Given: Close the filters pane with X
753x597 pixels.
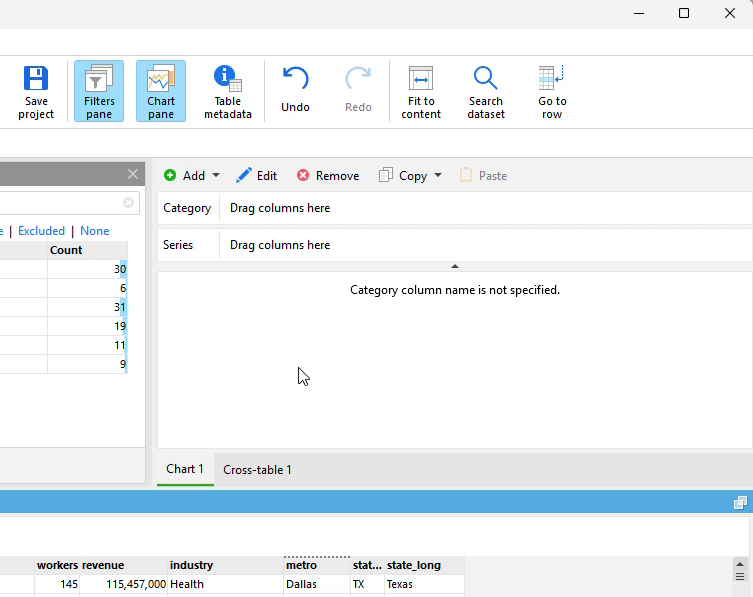Looking at the screenshot, I should click(x=133, y=174).
